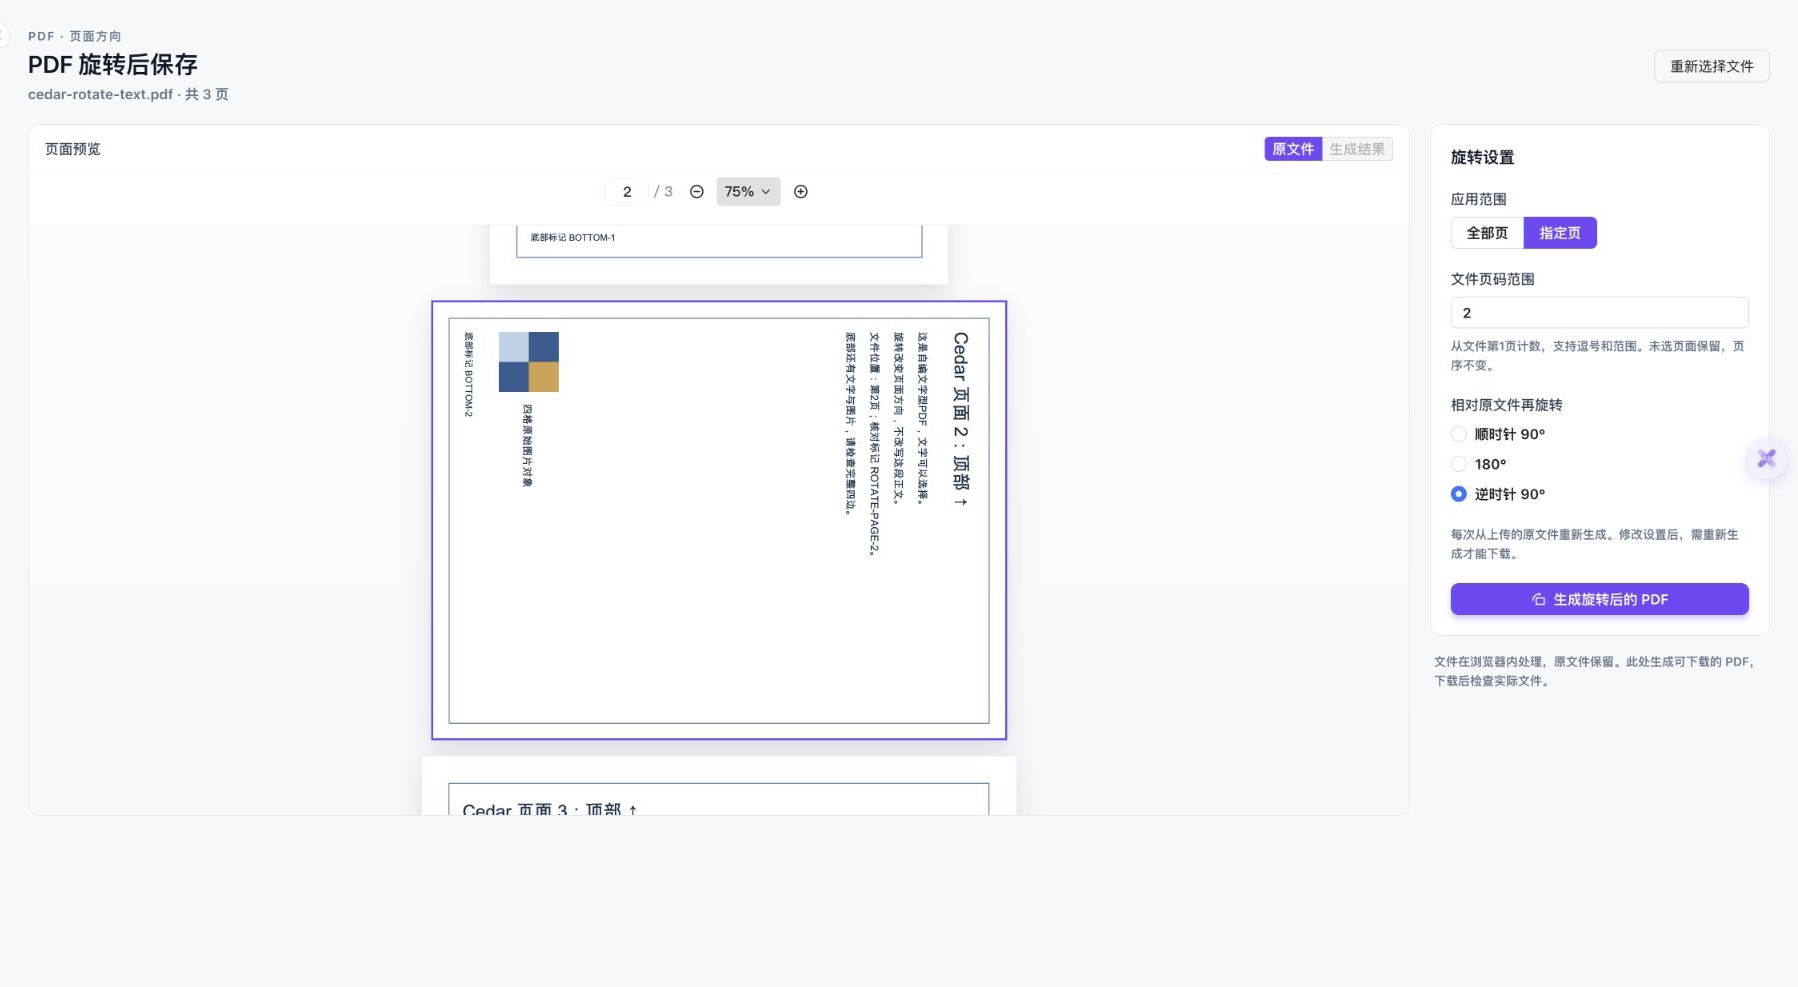Focus the 文件页码范围 input field
Viewport: 1798px width, 987px height.
pyautogui.click(x=1600, y=313)
